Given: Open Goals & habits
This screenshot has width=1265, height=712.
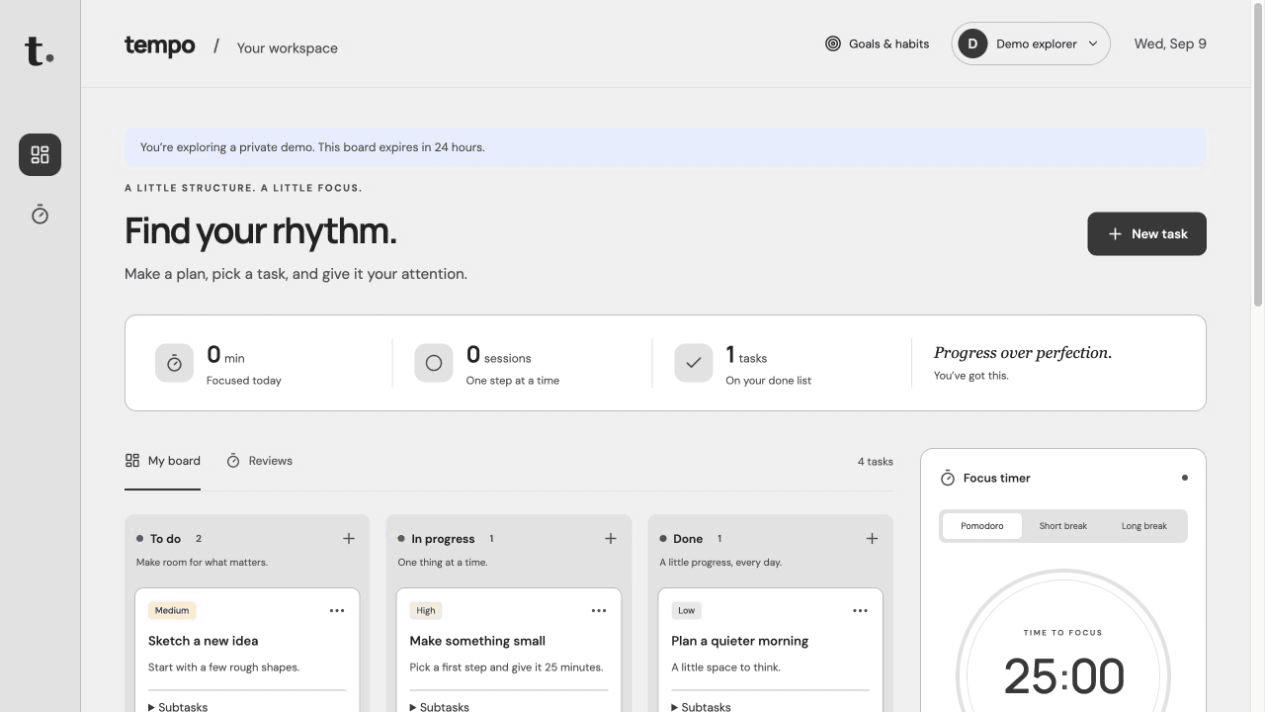Looking at the screenshot, I should click(x=877, y=44).
